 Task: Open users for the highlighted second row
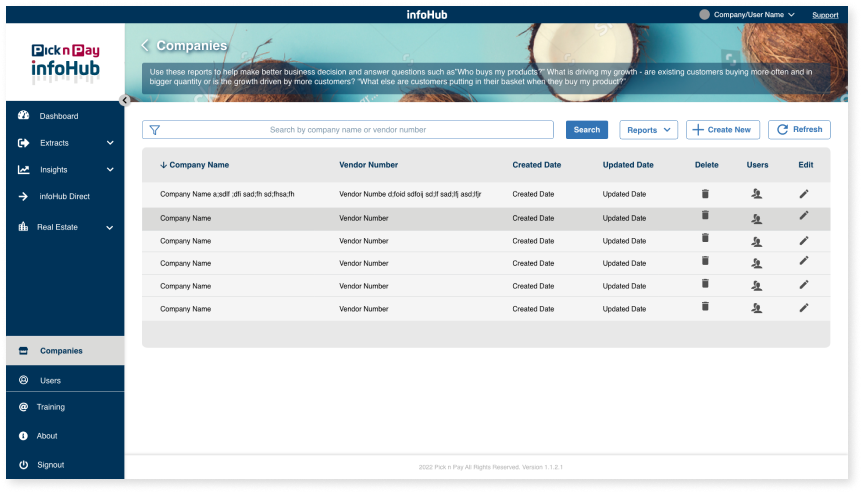click(756, 219)
